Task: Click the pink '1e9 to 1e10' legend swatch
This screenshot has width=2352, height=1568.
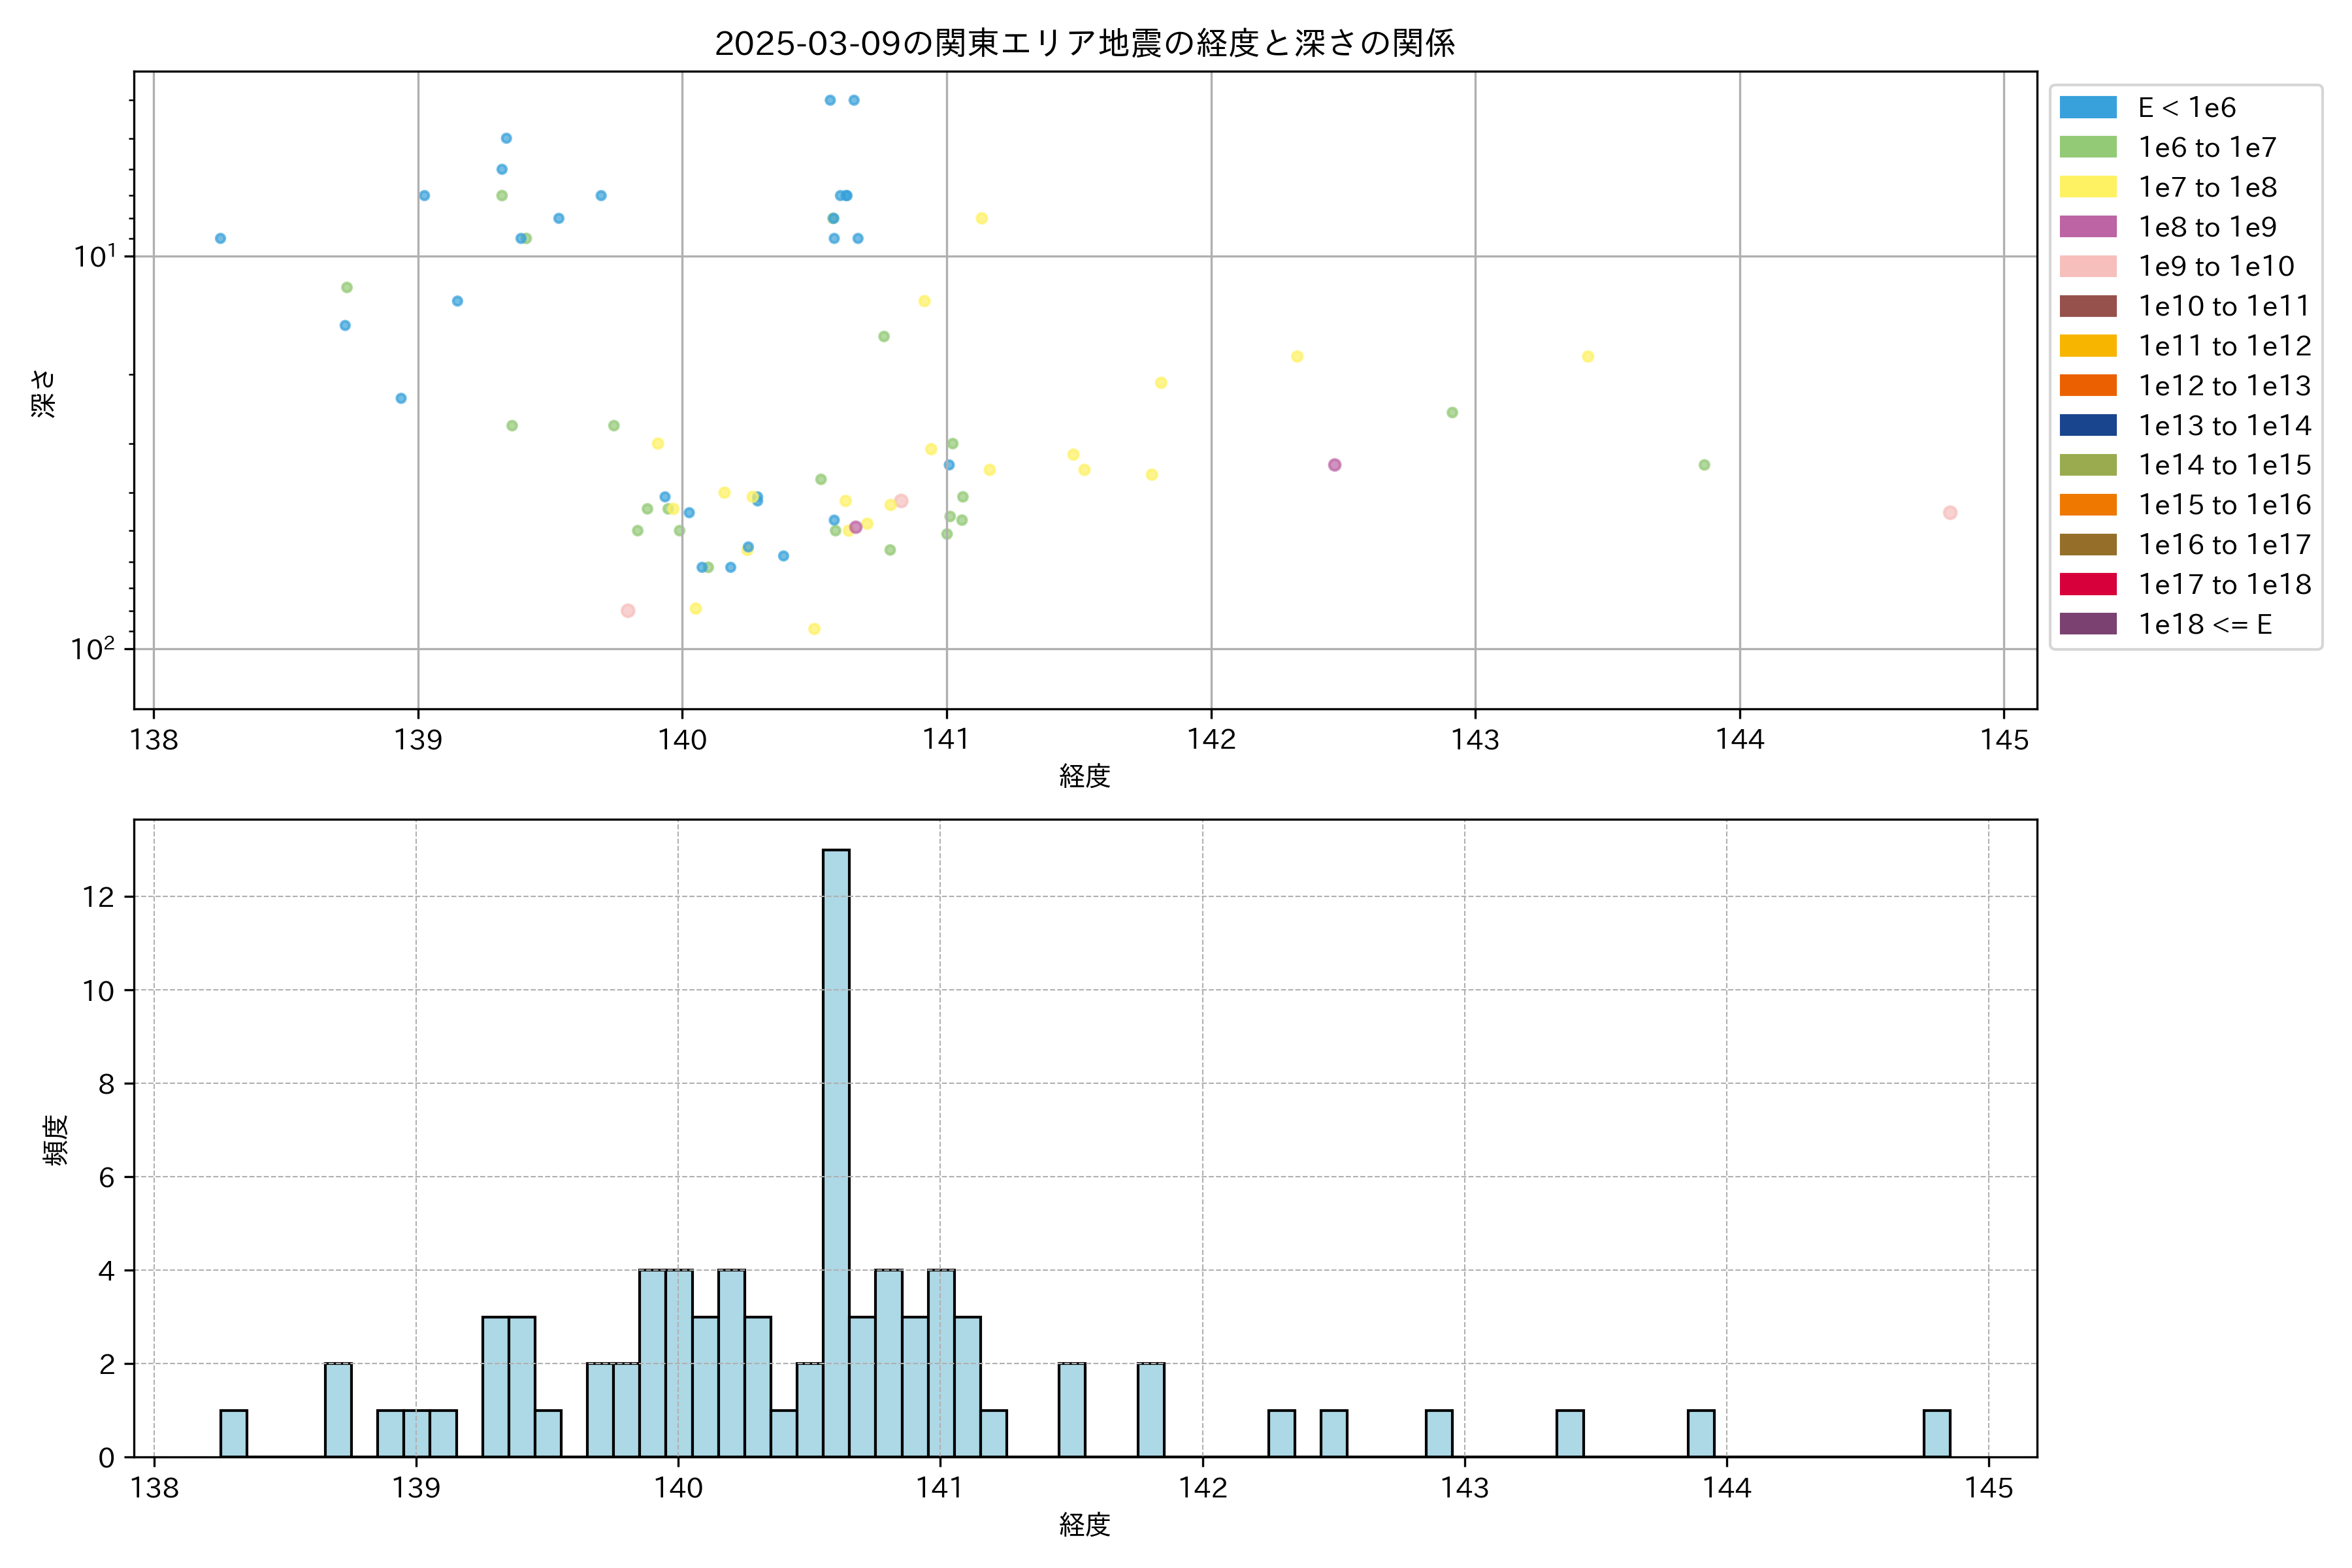Action: click(2088, 267)
